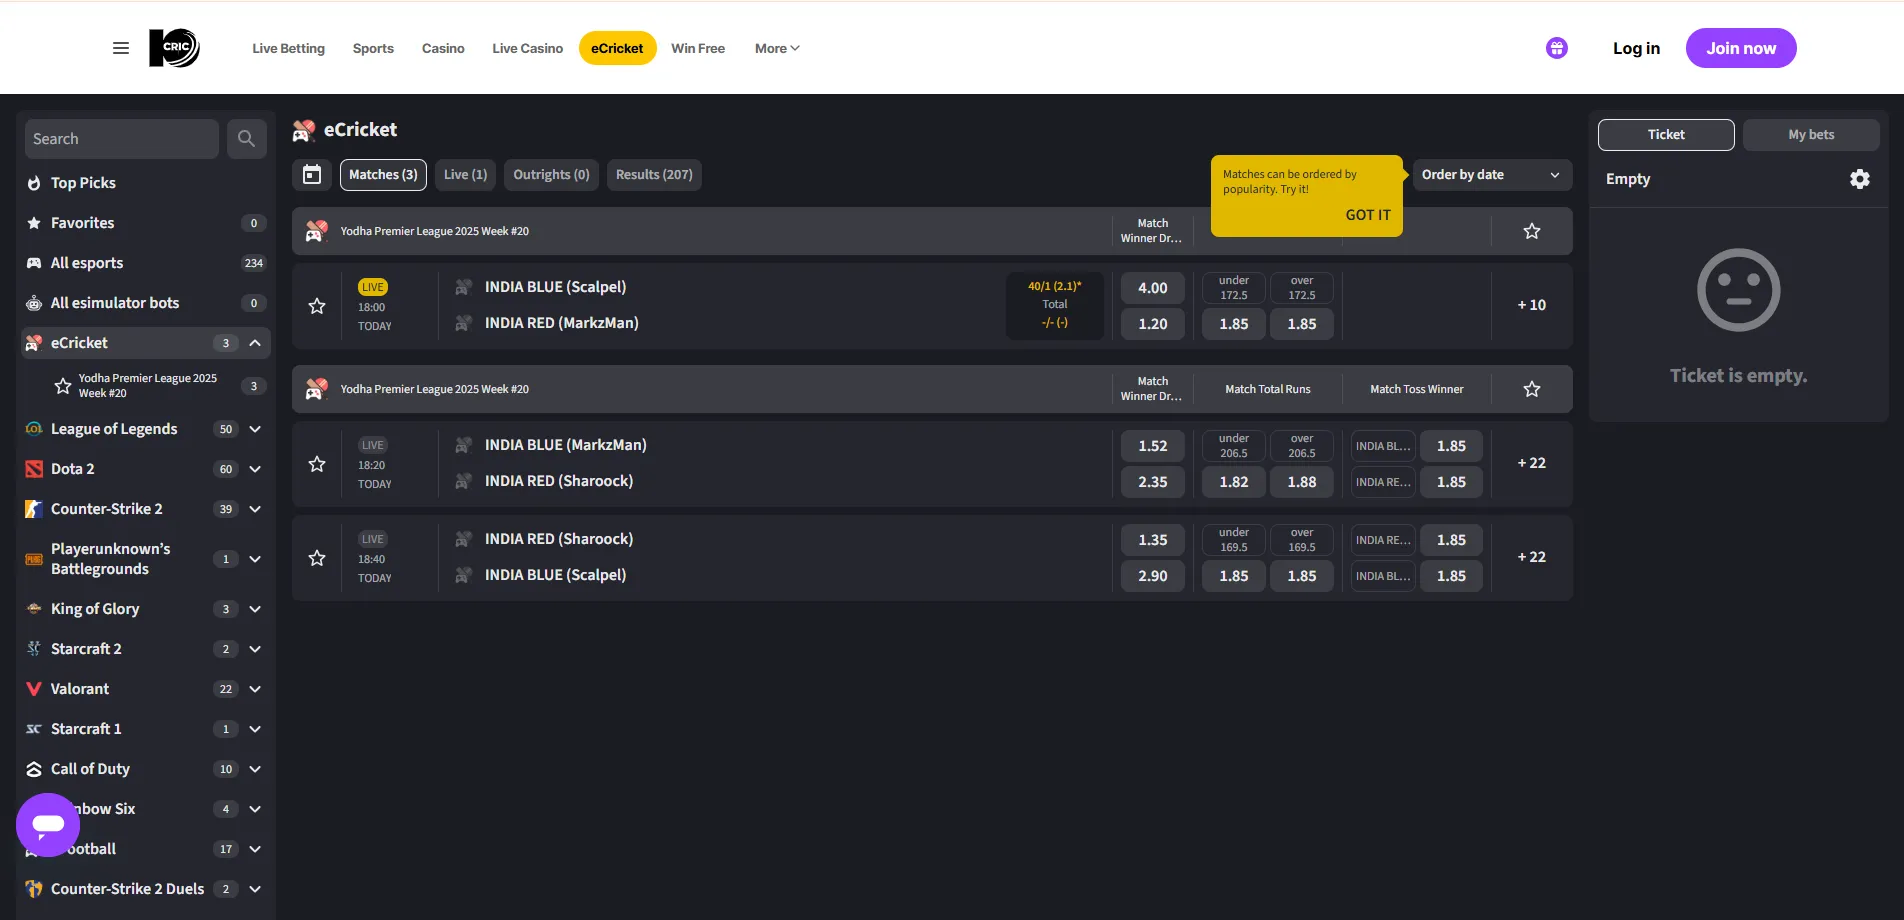Click the eCricket page title icon
This screenshot has width=1904, height=920.
pyautogui.click(x=304, y=130)
